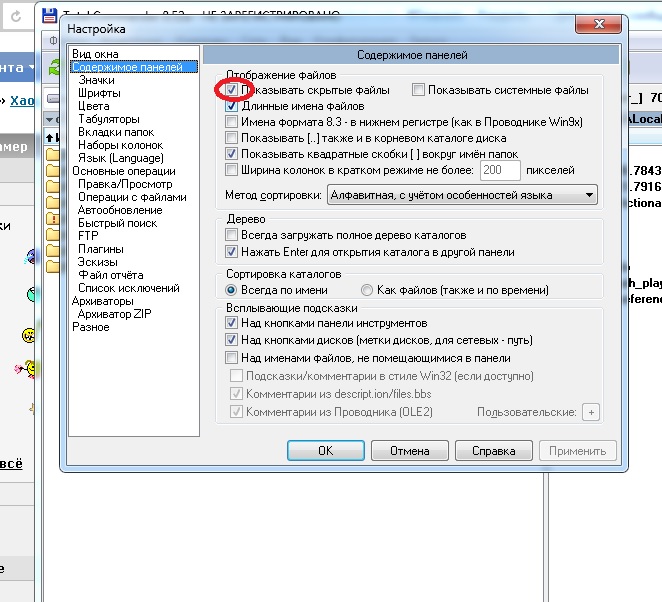Check 'Показывать [..] также в корневом каталоге'
Screen dimensions: 662x602
231,138
